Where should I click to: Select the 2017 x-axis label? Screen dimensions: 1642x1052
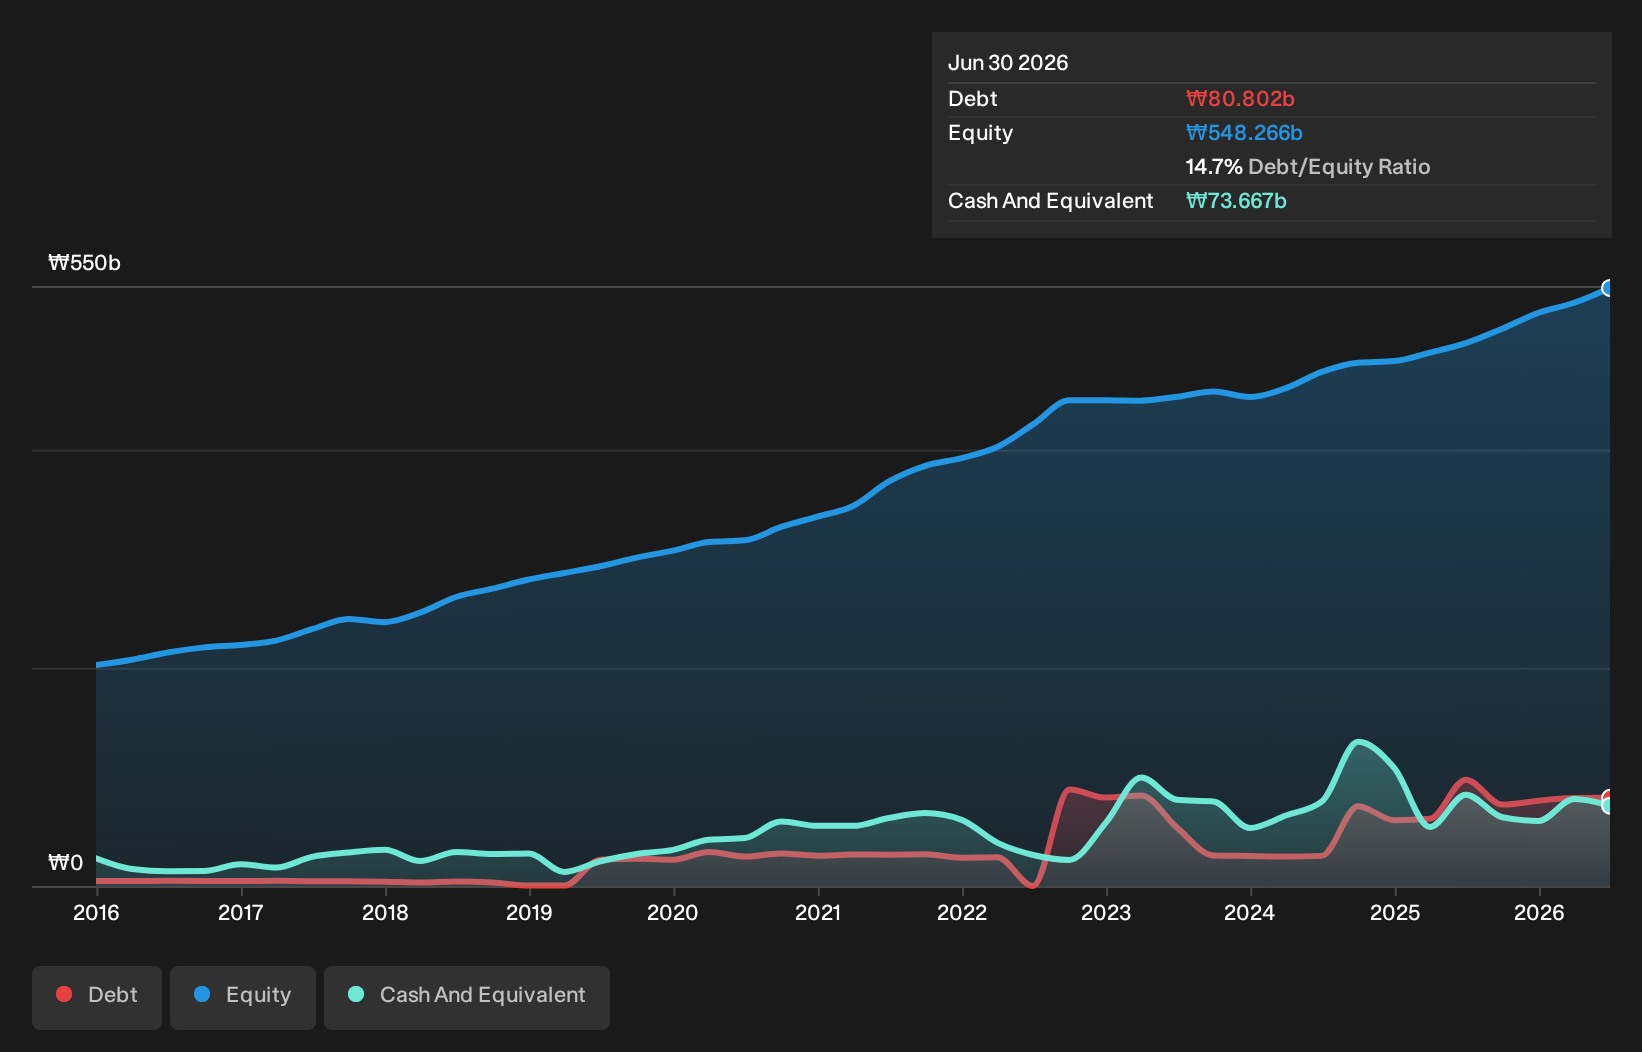click(240, 912)
